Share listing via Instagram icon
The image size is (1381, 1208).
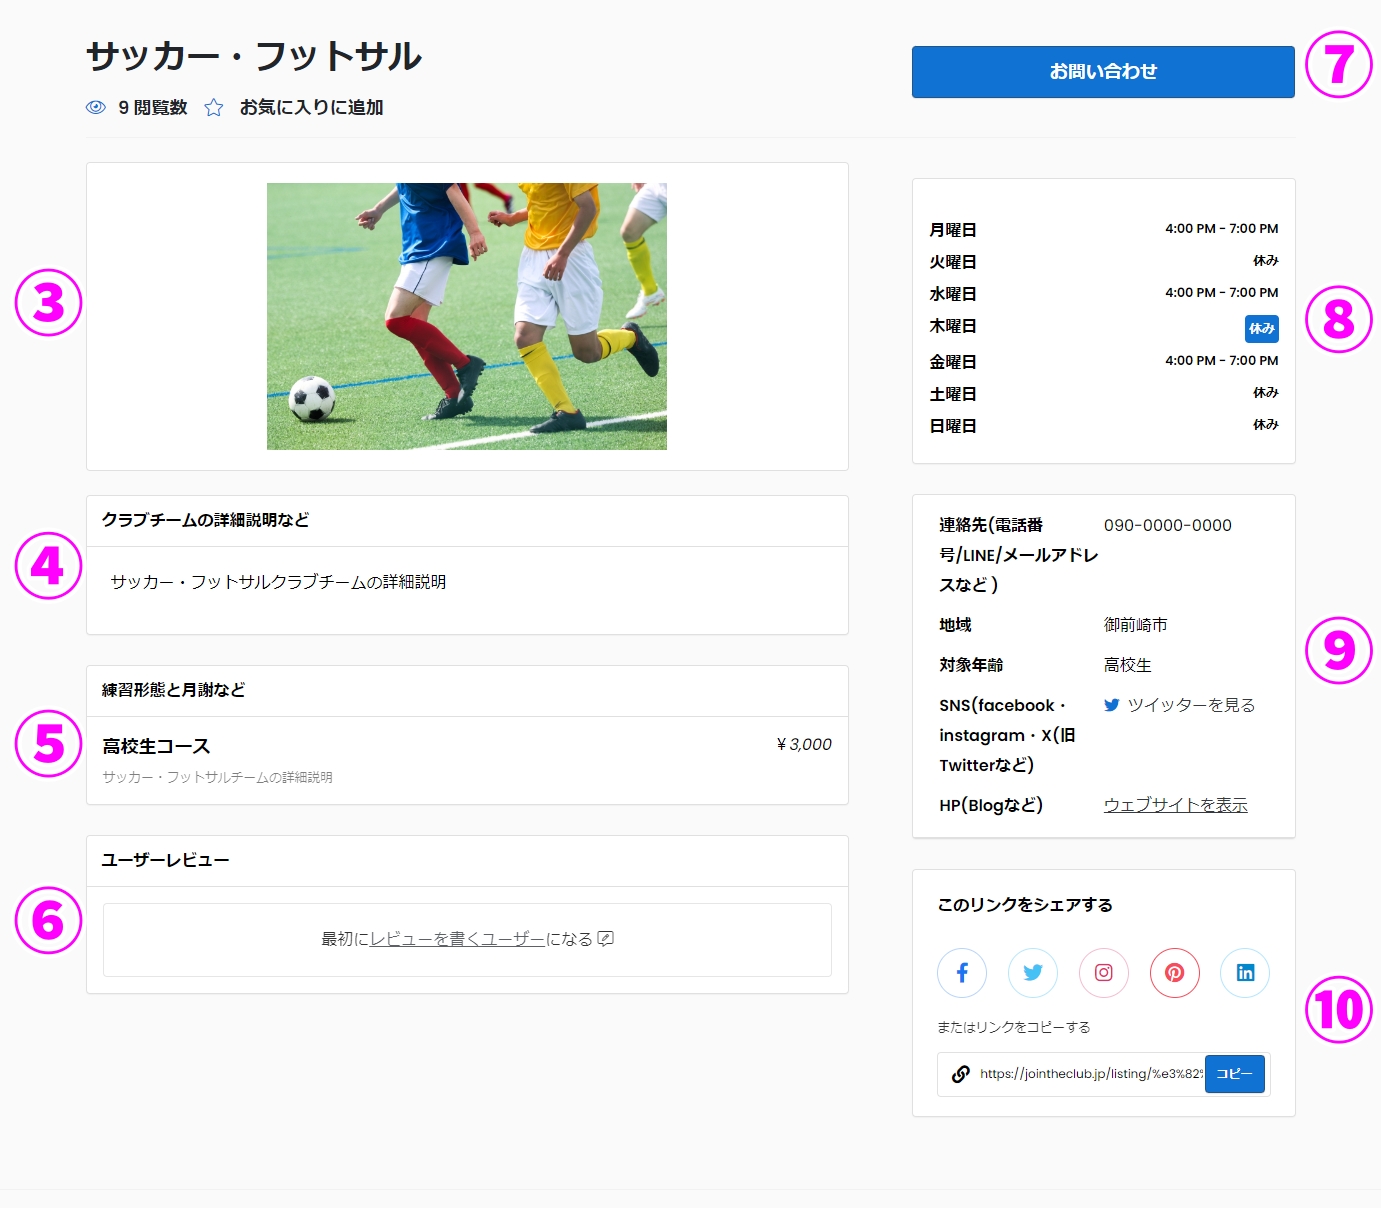[x=1104, y=973]
